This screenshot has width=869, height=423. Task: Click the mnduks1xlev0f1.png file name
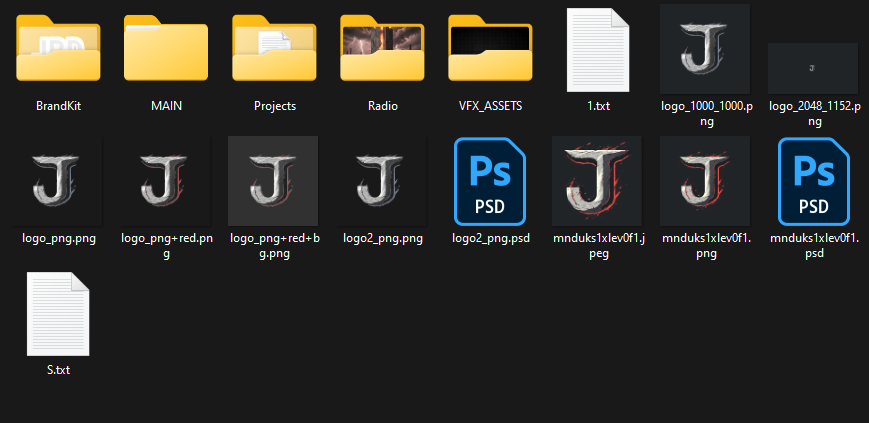(x=706, y=247)
